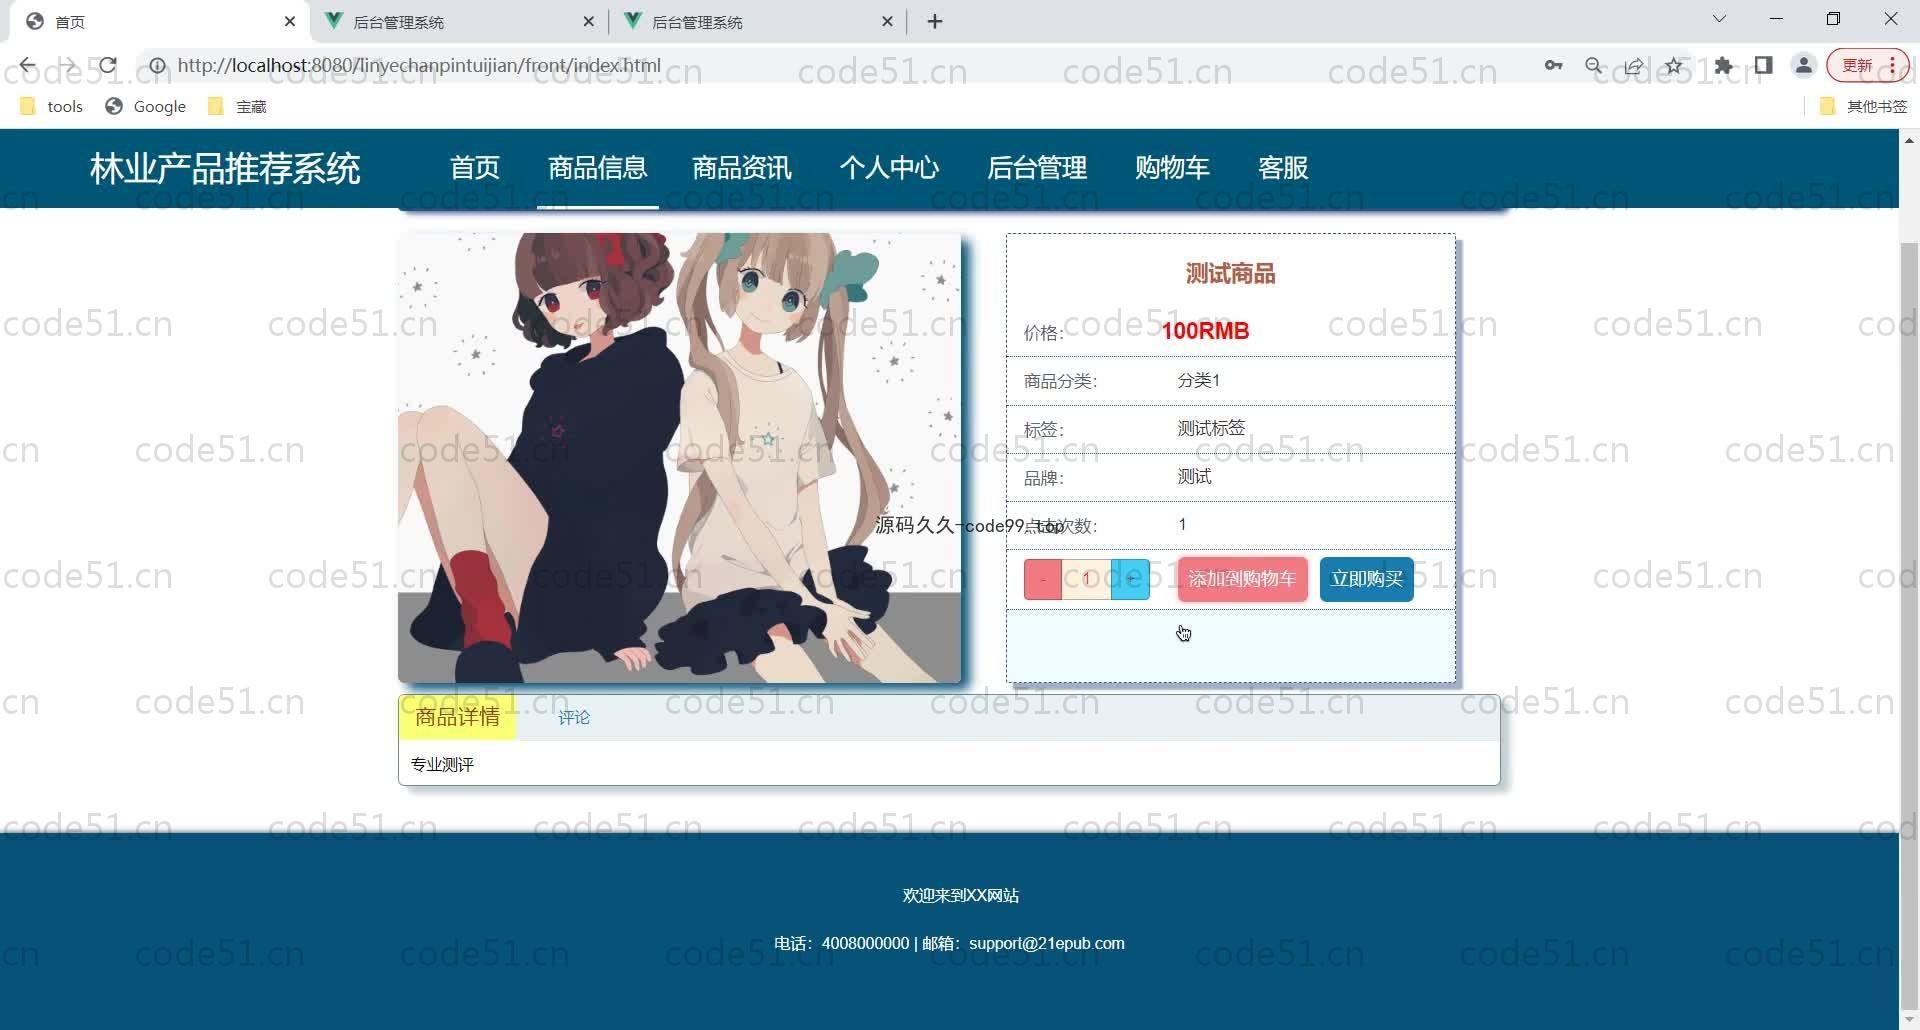Reload the page with the refresh icon
This screenshot has height=1030, width=1920.
pos(107,66)
